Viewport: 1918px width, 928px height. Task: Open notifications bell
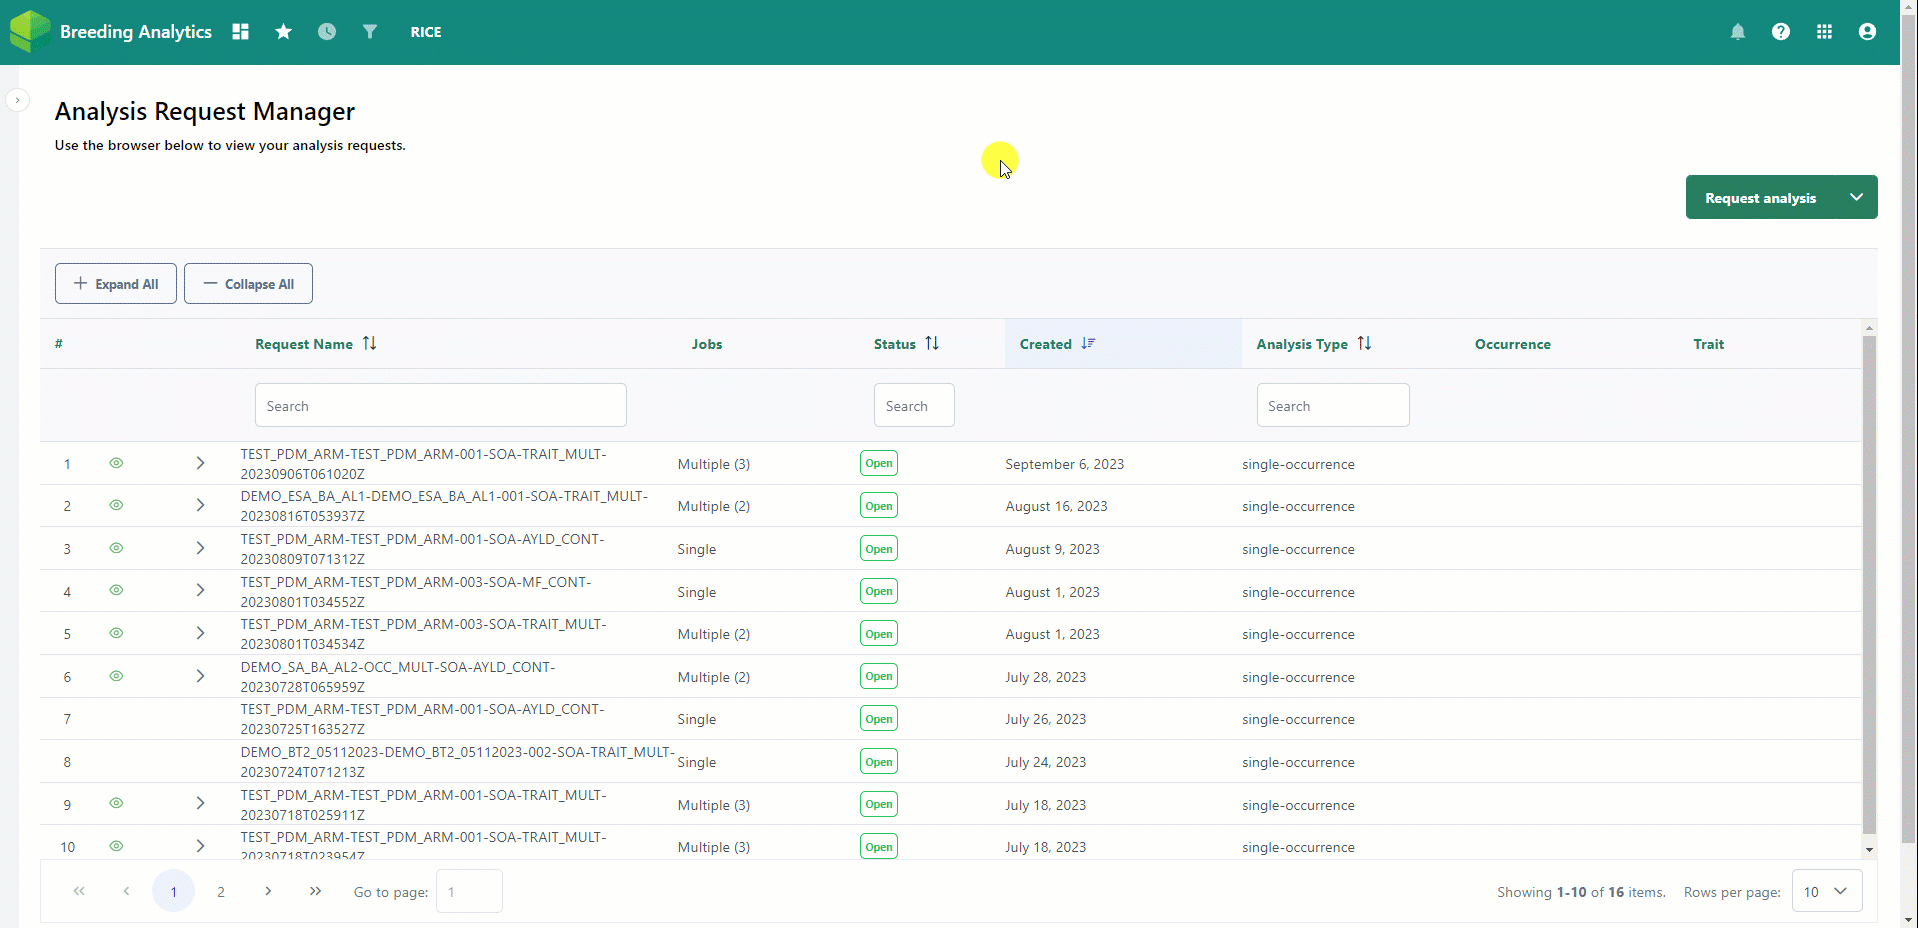(x=1738, y=31)
